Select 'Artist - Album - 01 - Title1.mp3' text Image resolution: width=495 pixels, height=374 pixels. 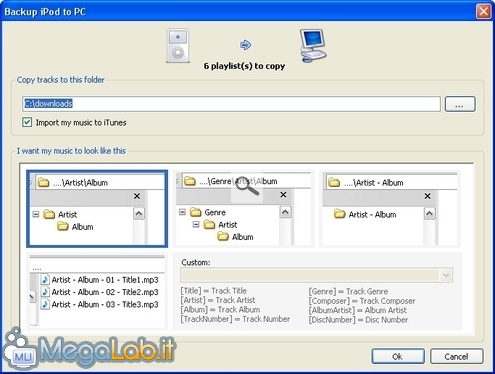105,280
